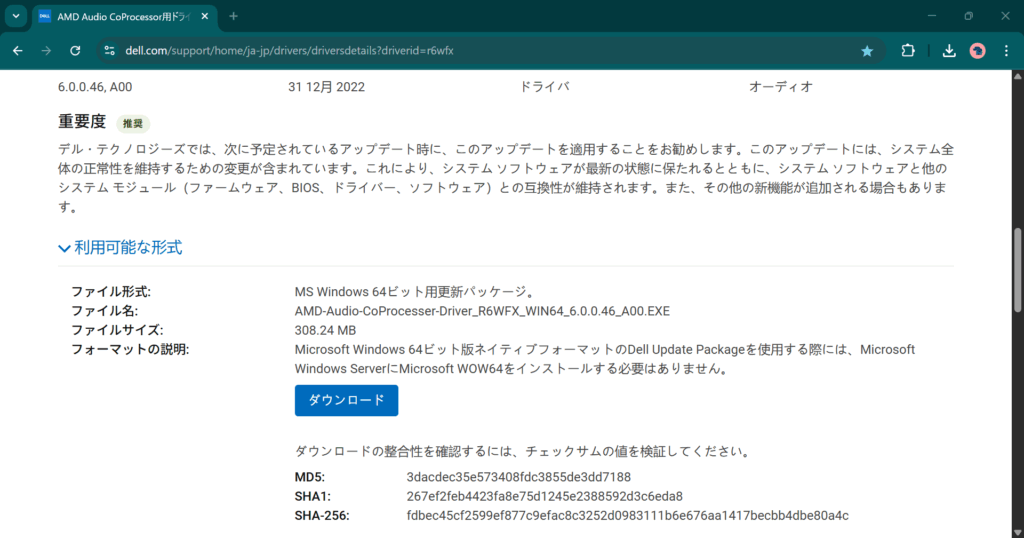Click the 推奨 importance badge
This screenshot has width=1024, height=538.
(x=133, y=123)
